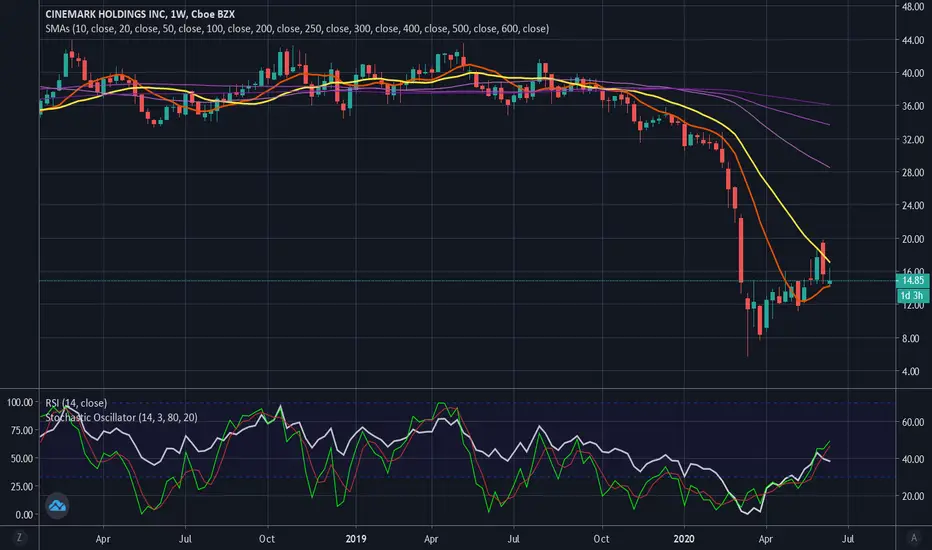Select the SMAs indicator legend
This screenshot has height=550, width=932.
(297, 29)
